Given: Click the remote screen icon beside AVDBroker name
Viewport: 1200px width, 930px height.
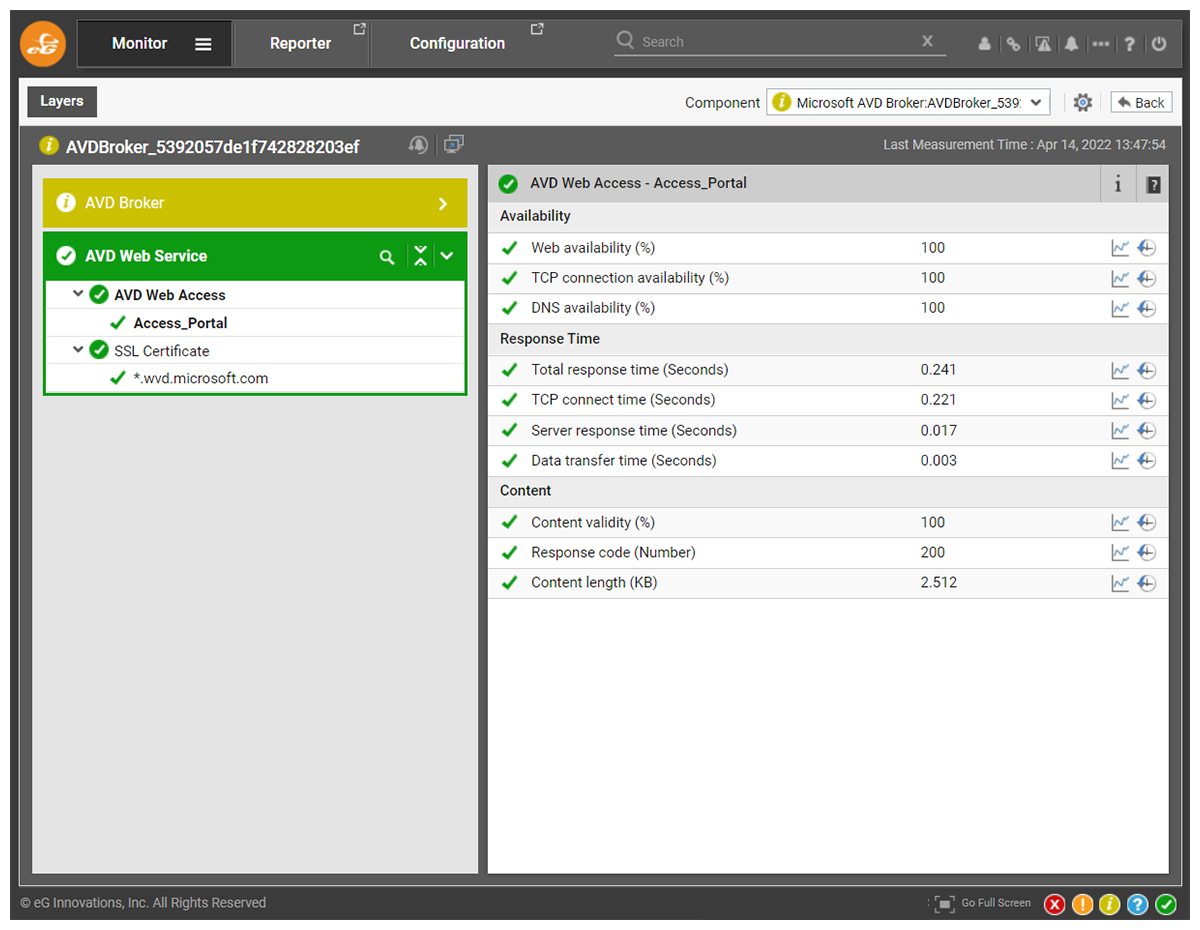Looking at the screenshot, I should [454, 145].
